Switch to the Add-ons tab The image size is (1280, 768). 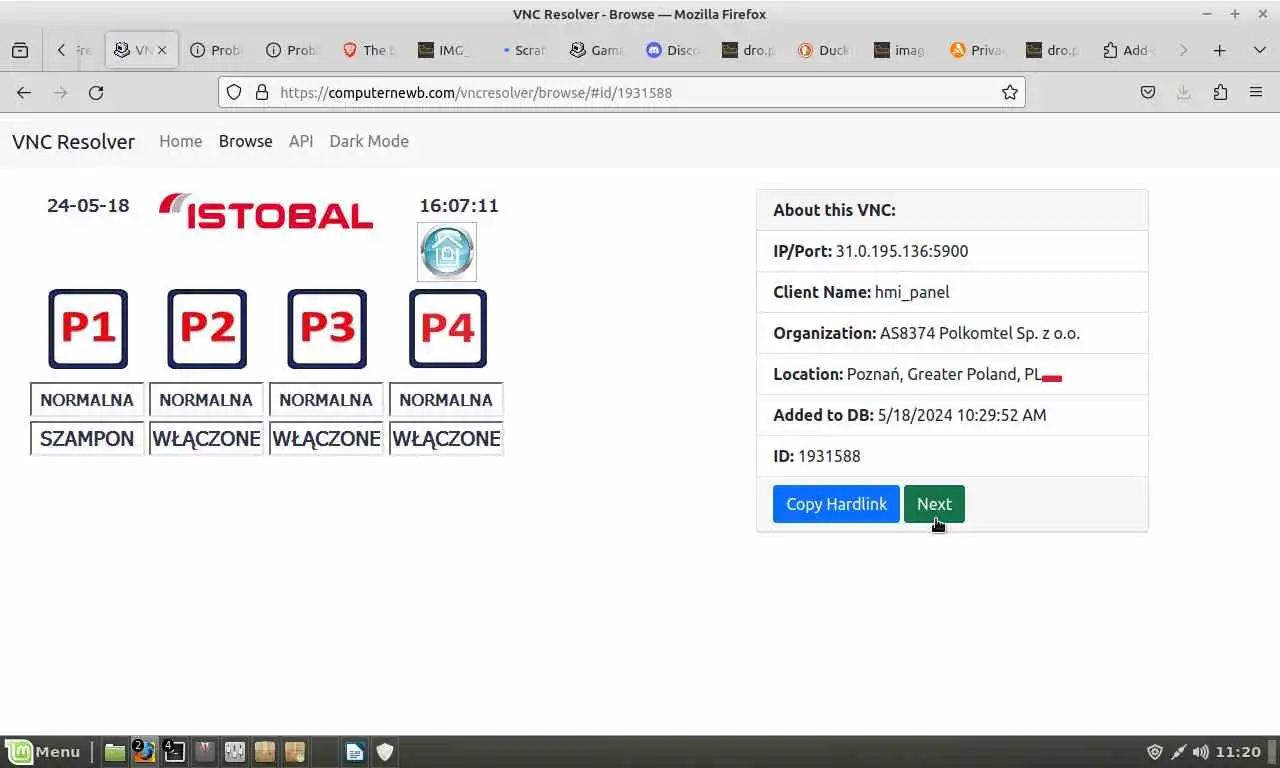1128,50
